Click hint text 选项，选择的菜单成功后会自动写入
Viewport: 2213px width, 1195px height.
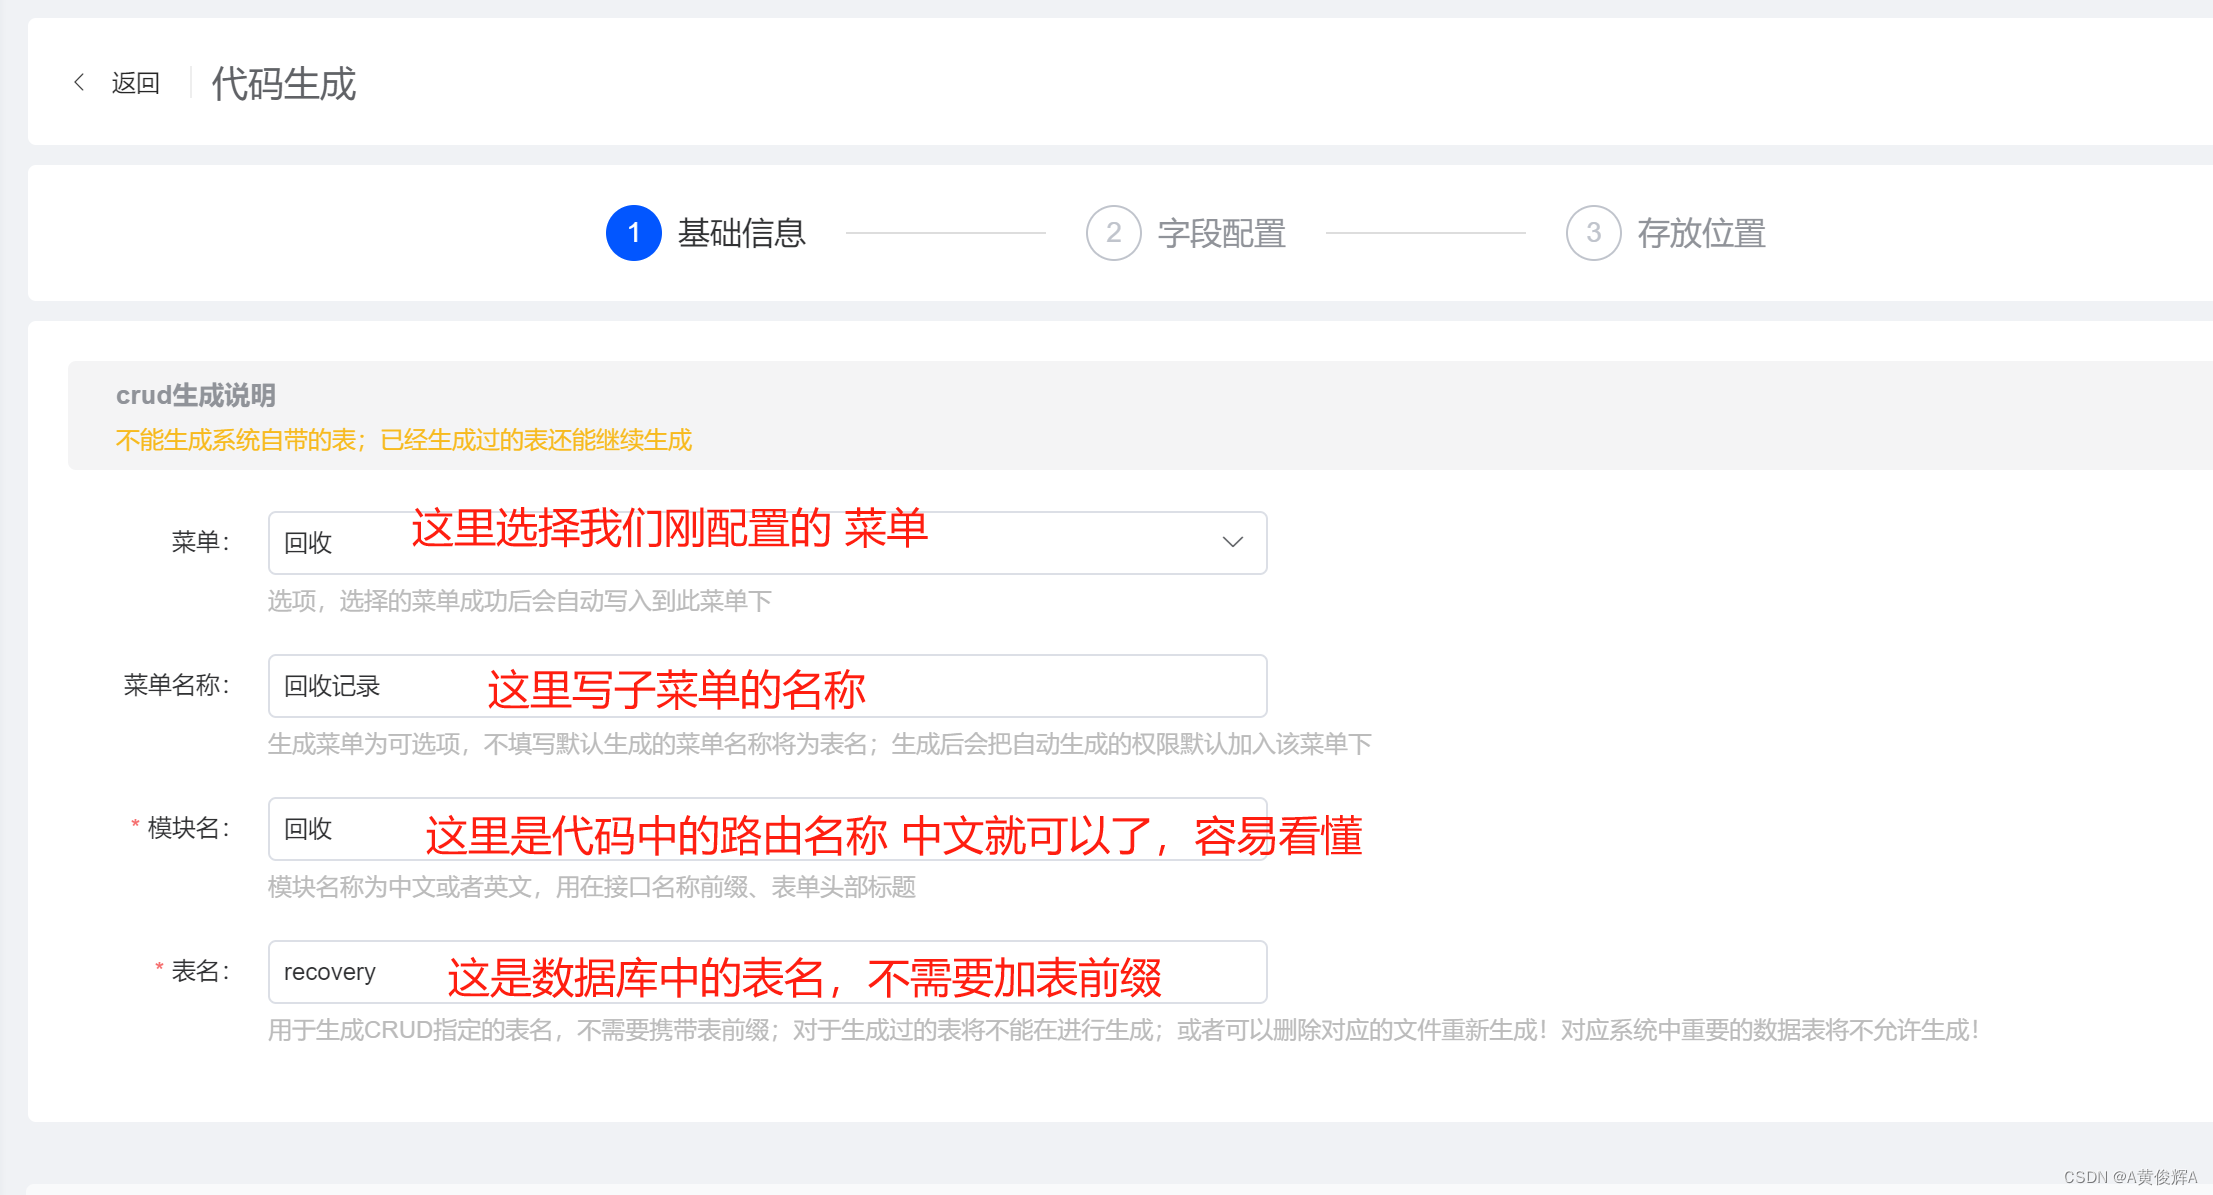(x=520, y=601)
